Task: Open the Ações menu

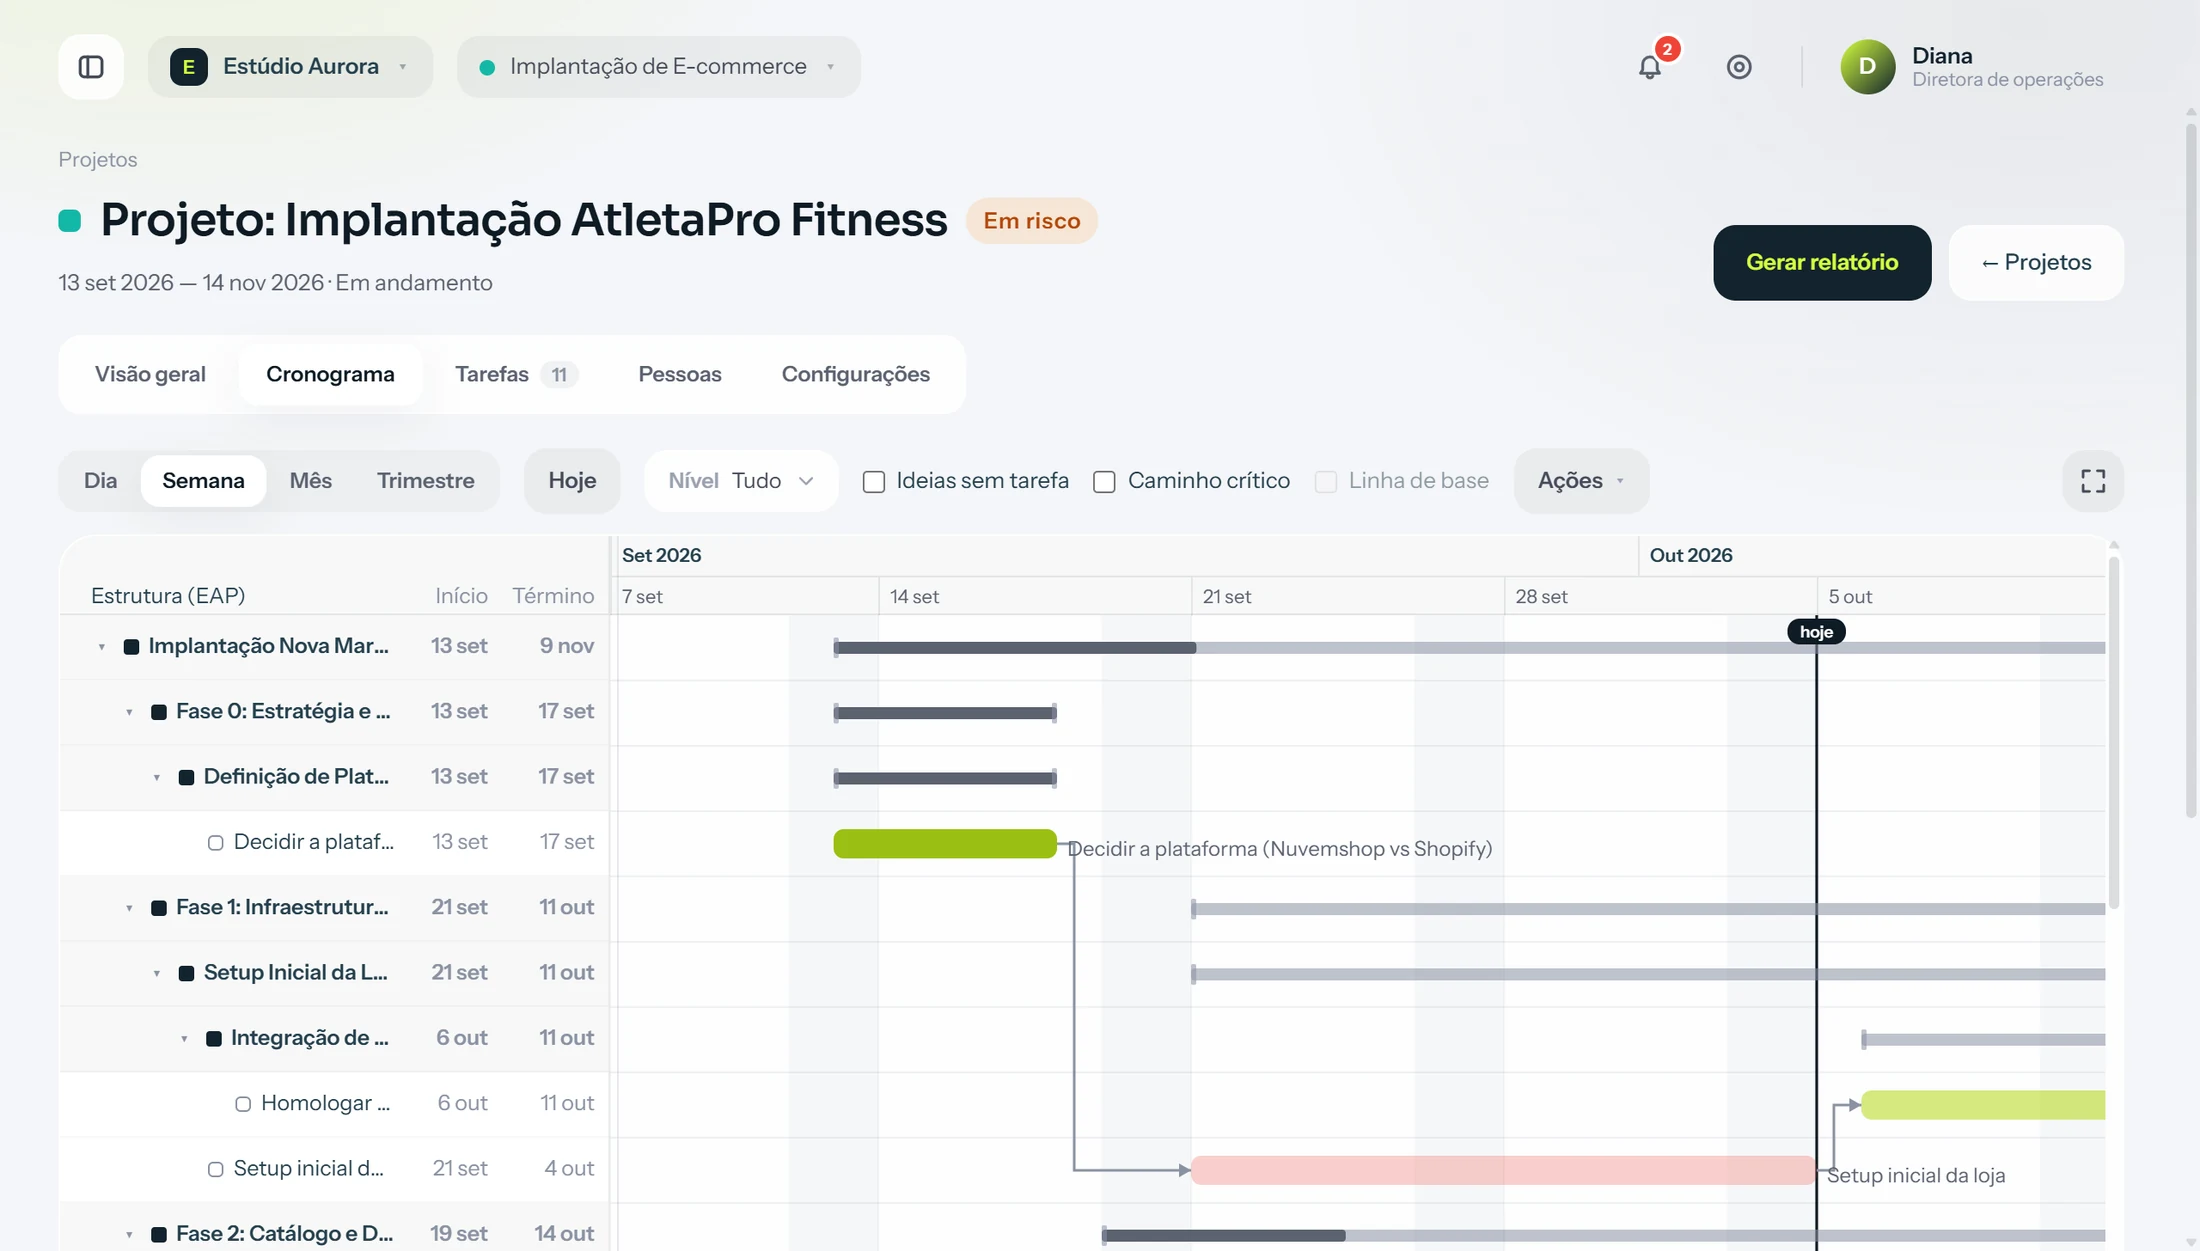Action: click(1580, 481)
